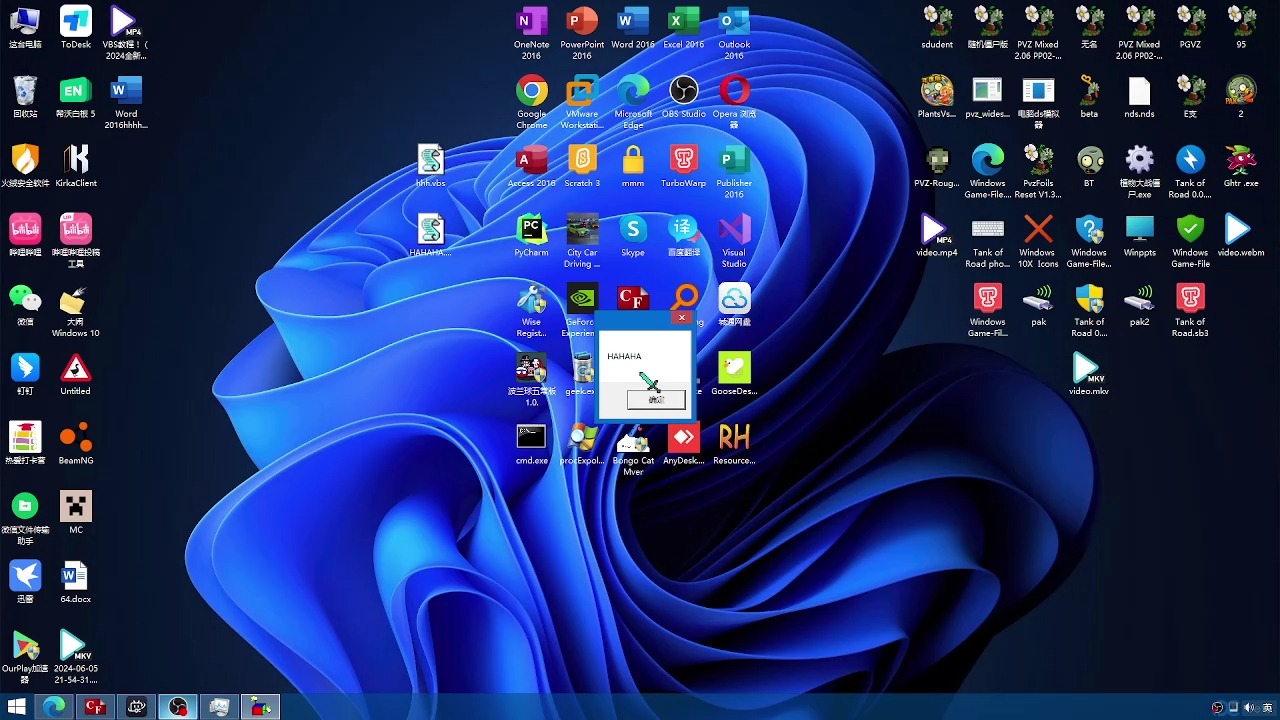This screenshot has height=720, width=1280.
Task: Open the sdudent desktop icon
Action: coord(937,27)
